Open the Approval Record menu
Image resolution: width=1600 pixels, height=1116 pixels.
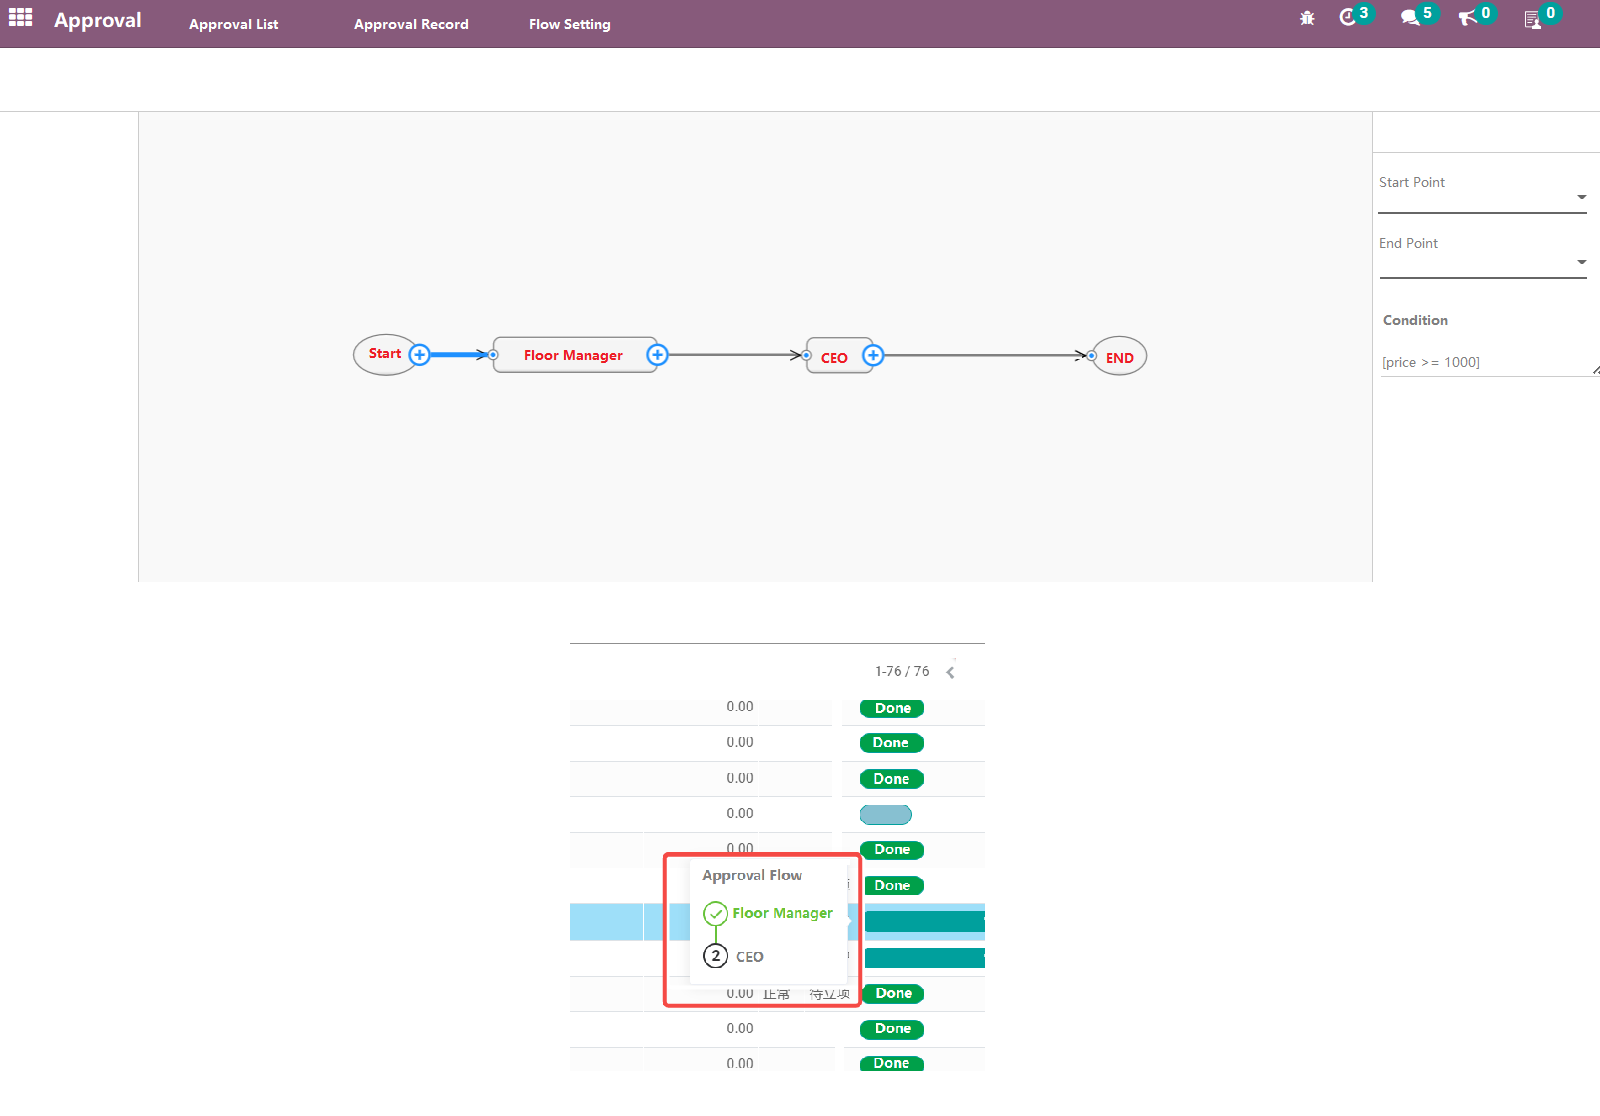(x=411, y=24)
